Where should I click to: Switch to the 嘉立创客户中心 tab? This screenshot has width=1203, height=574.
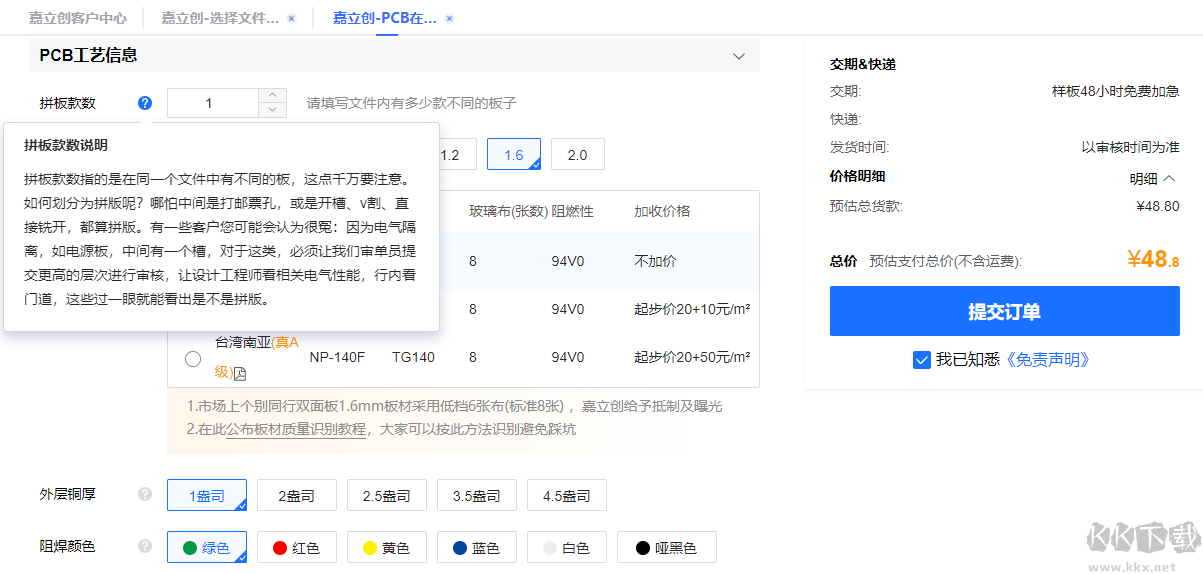pyautogui.click(x=77, y=18)
